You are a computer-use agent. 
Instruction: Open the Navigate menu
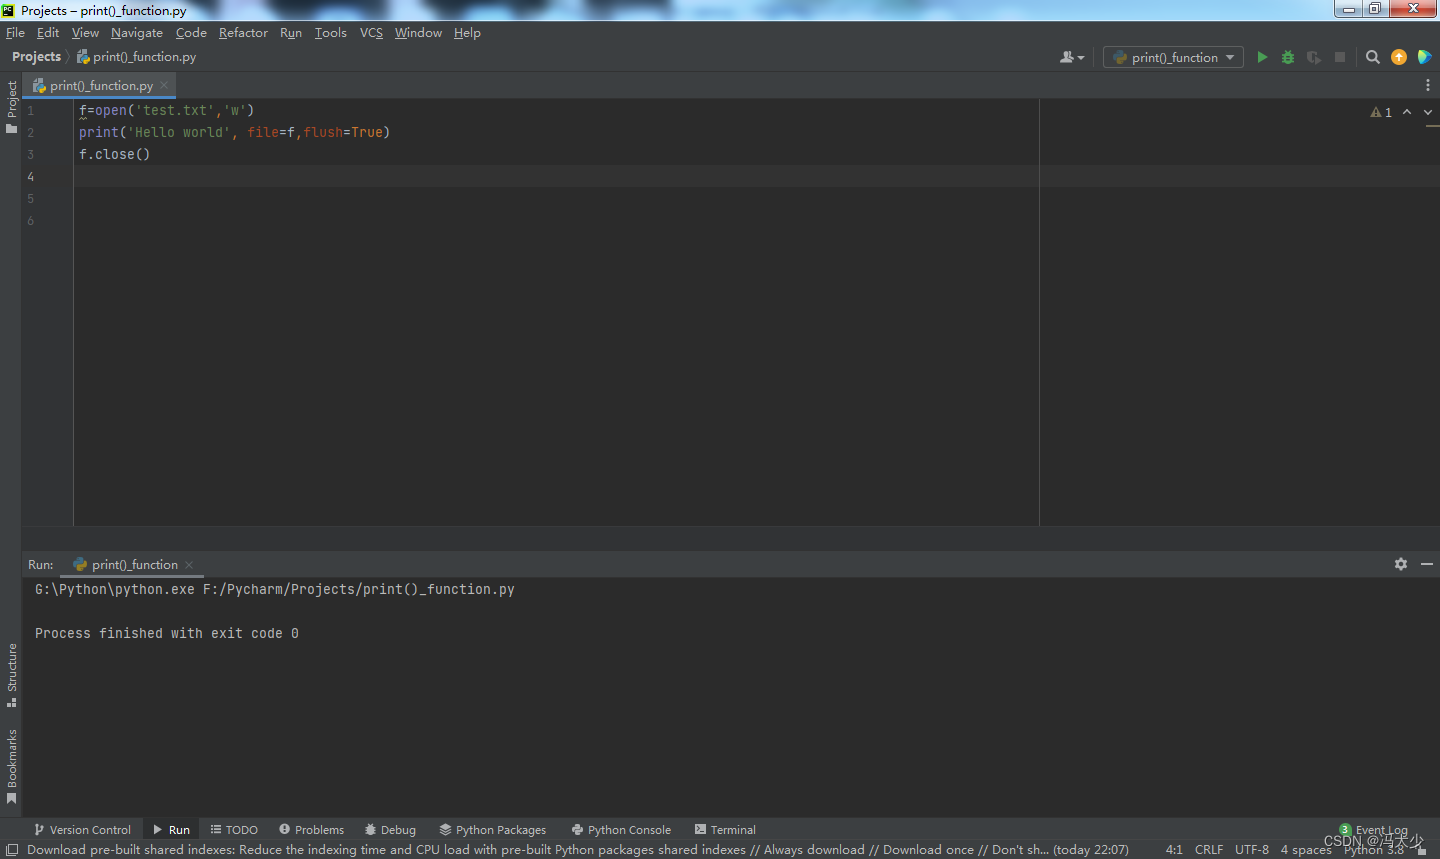point(137,33)
